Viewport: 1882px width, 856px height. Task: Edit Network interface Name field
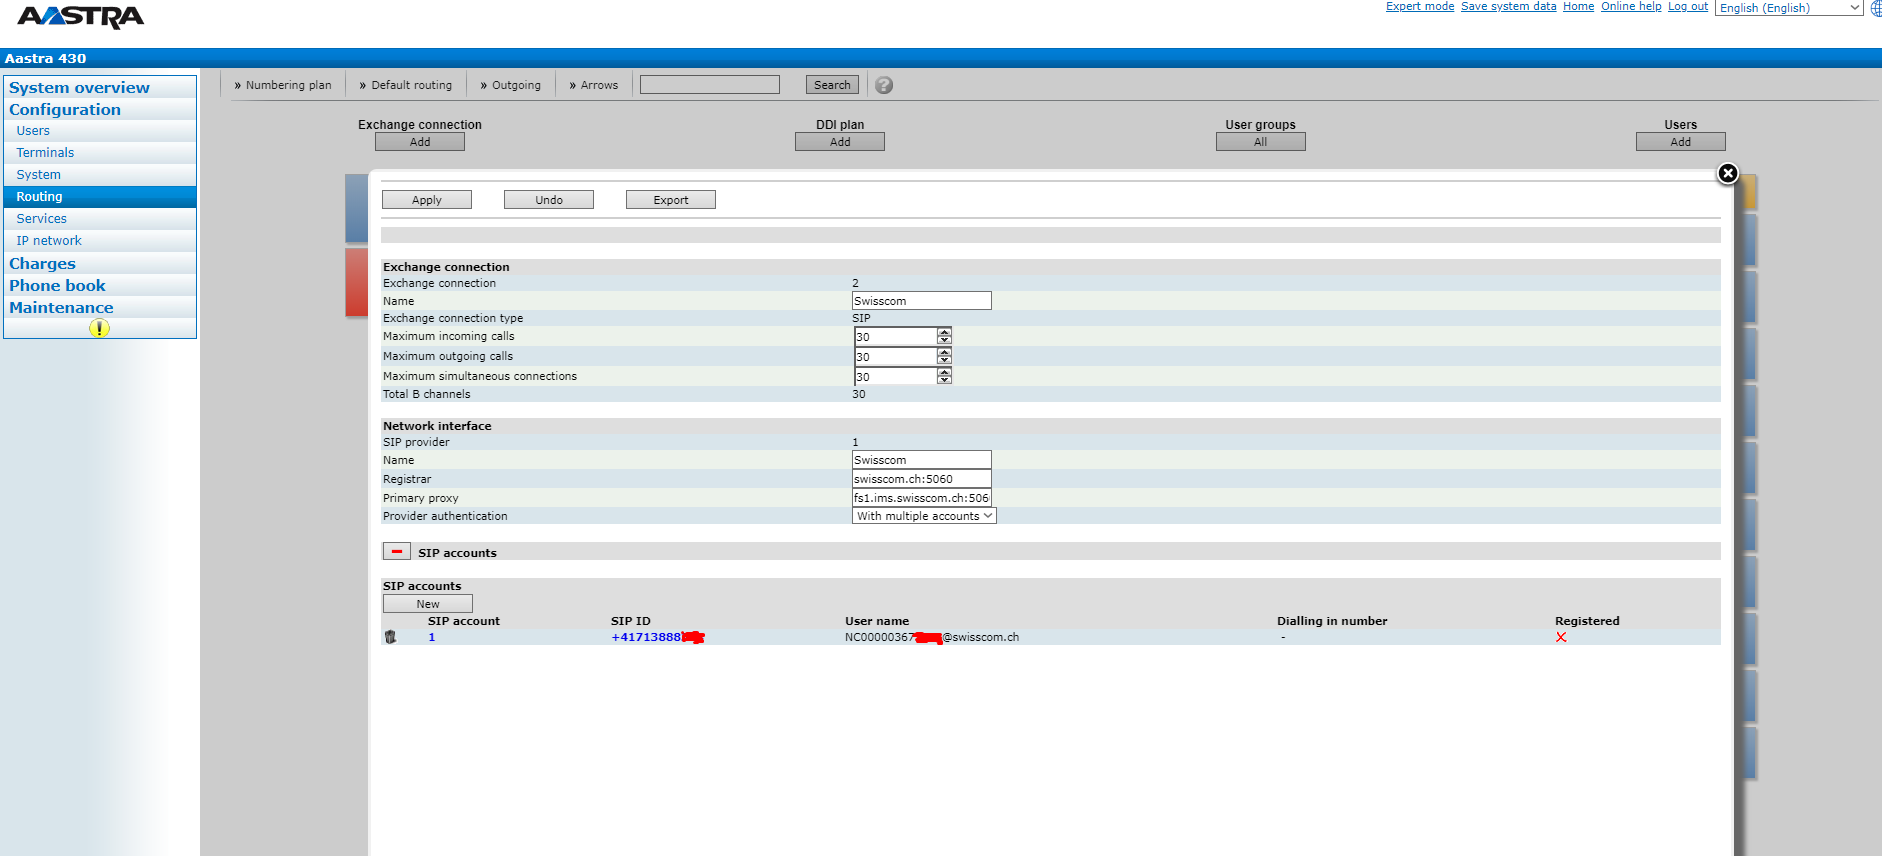[922, 460]
